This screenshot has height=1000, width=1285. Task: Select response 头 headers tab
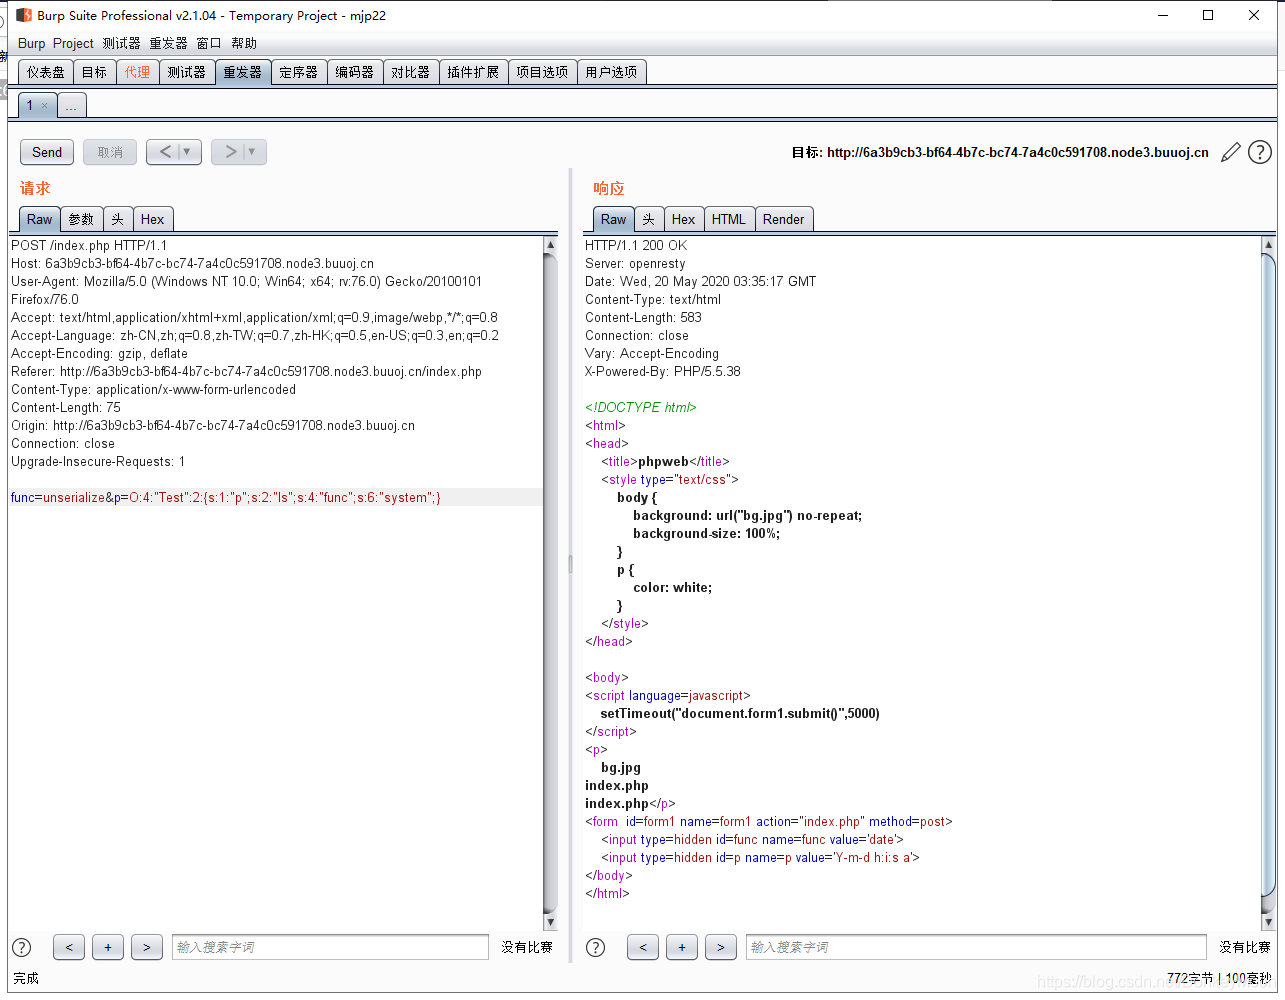point(649,219)
